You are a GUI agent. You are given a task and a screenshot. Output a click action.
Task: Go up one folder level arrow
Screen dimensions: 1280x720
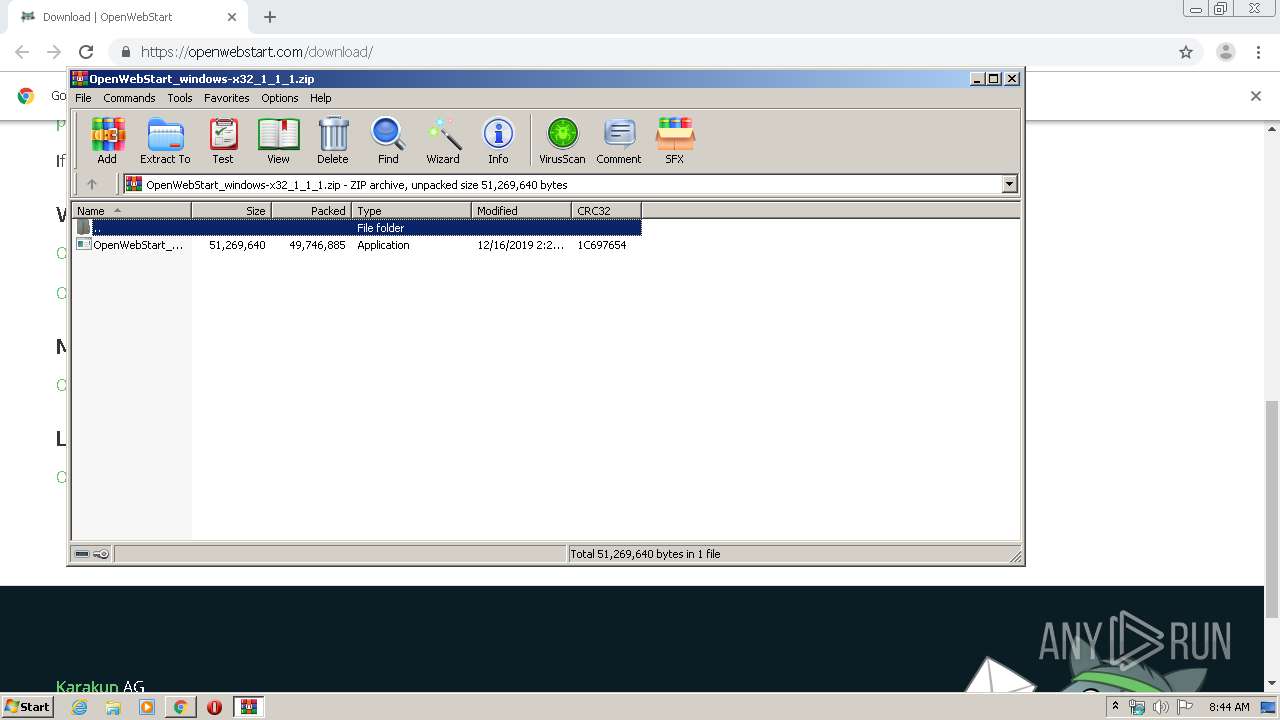[x=92, y=184]
